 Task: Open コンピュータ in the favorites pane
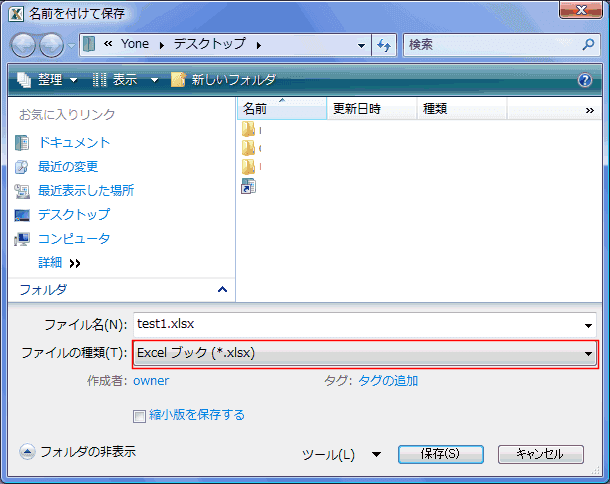click(x=74, y=238)
